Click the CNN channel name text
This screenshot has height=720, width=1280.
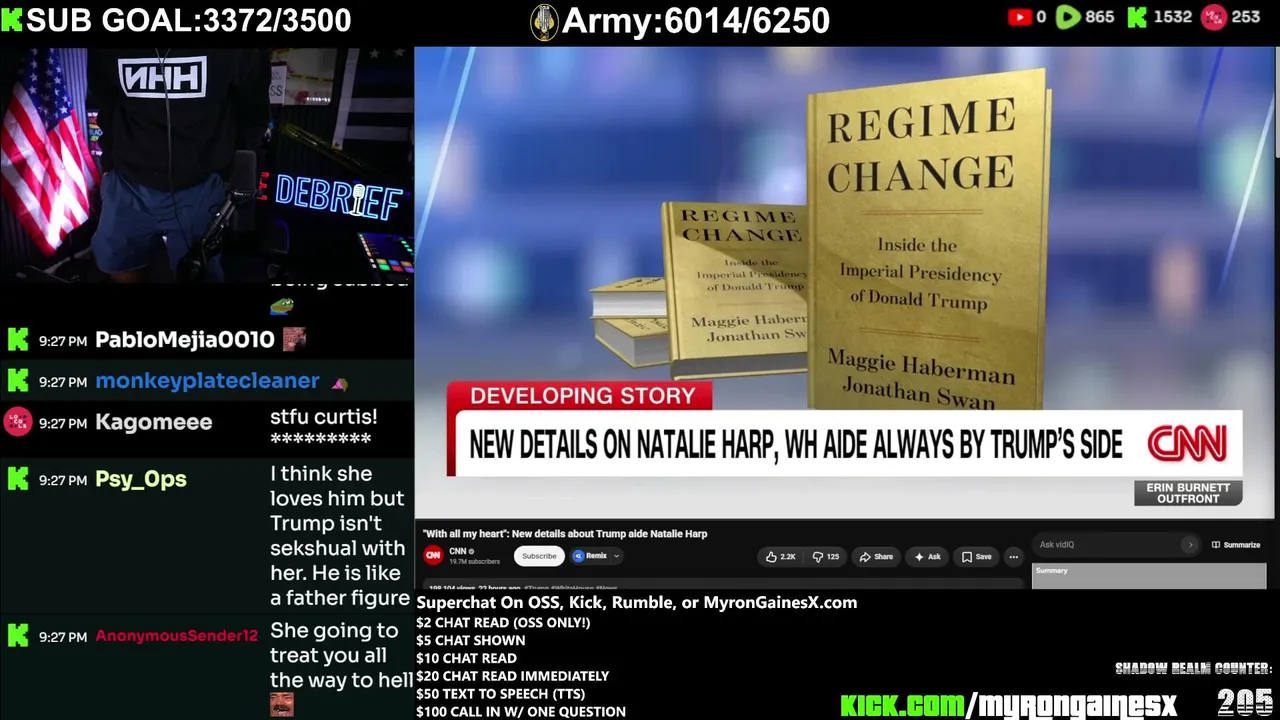(x=458, y=551)
